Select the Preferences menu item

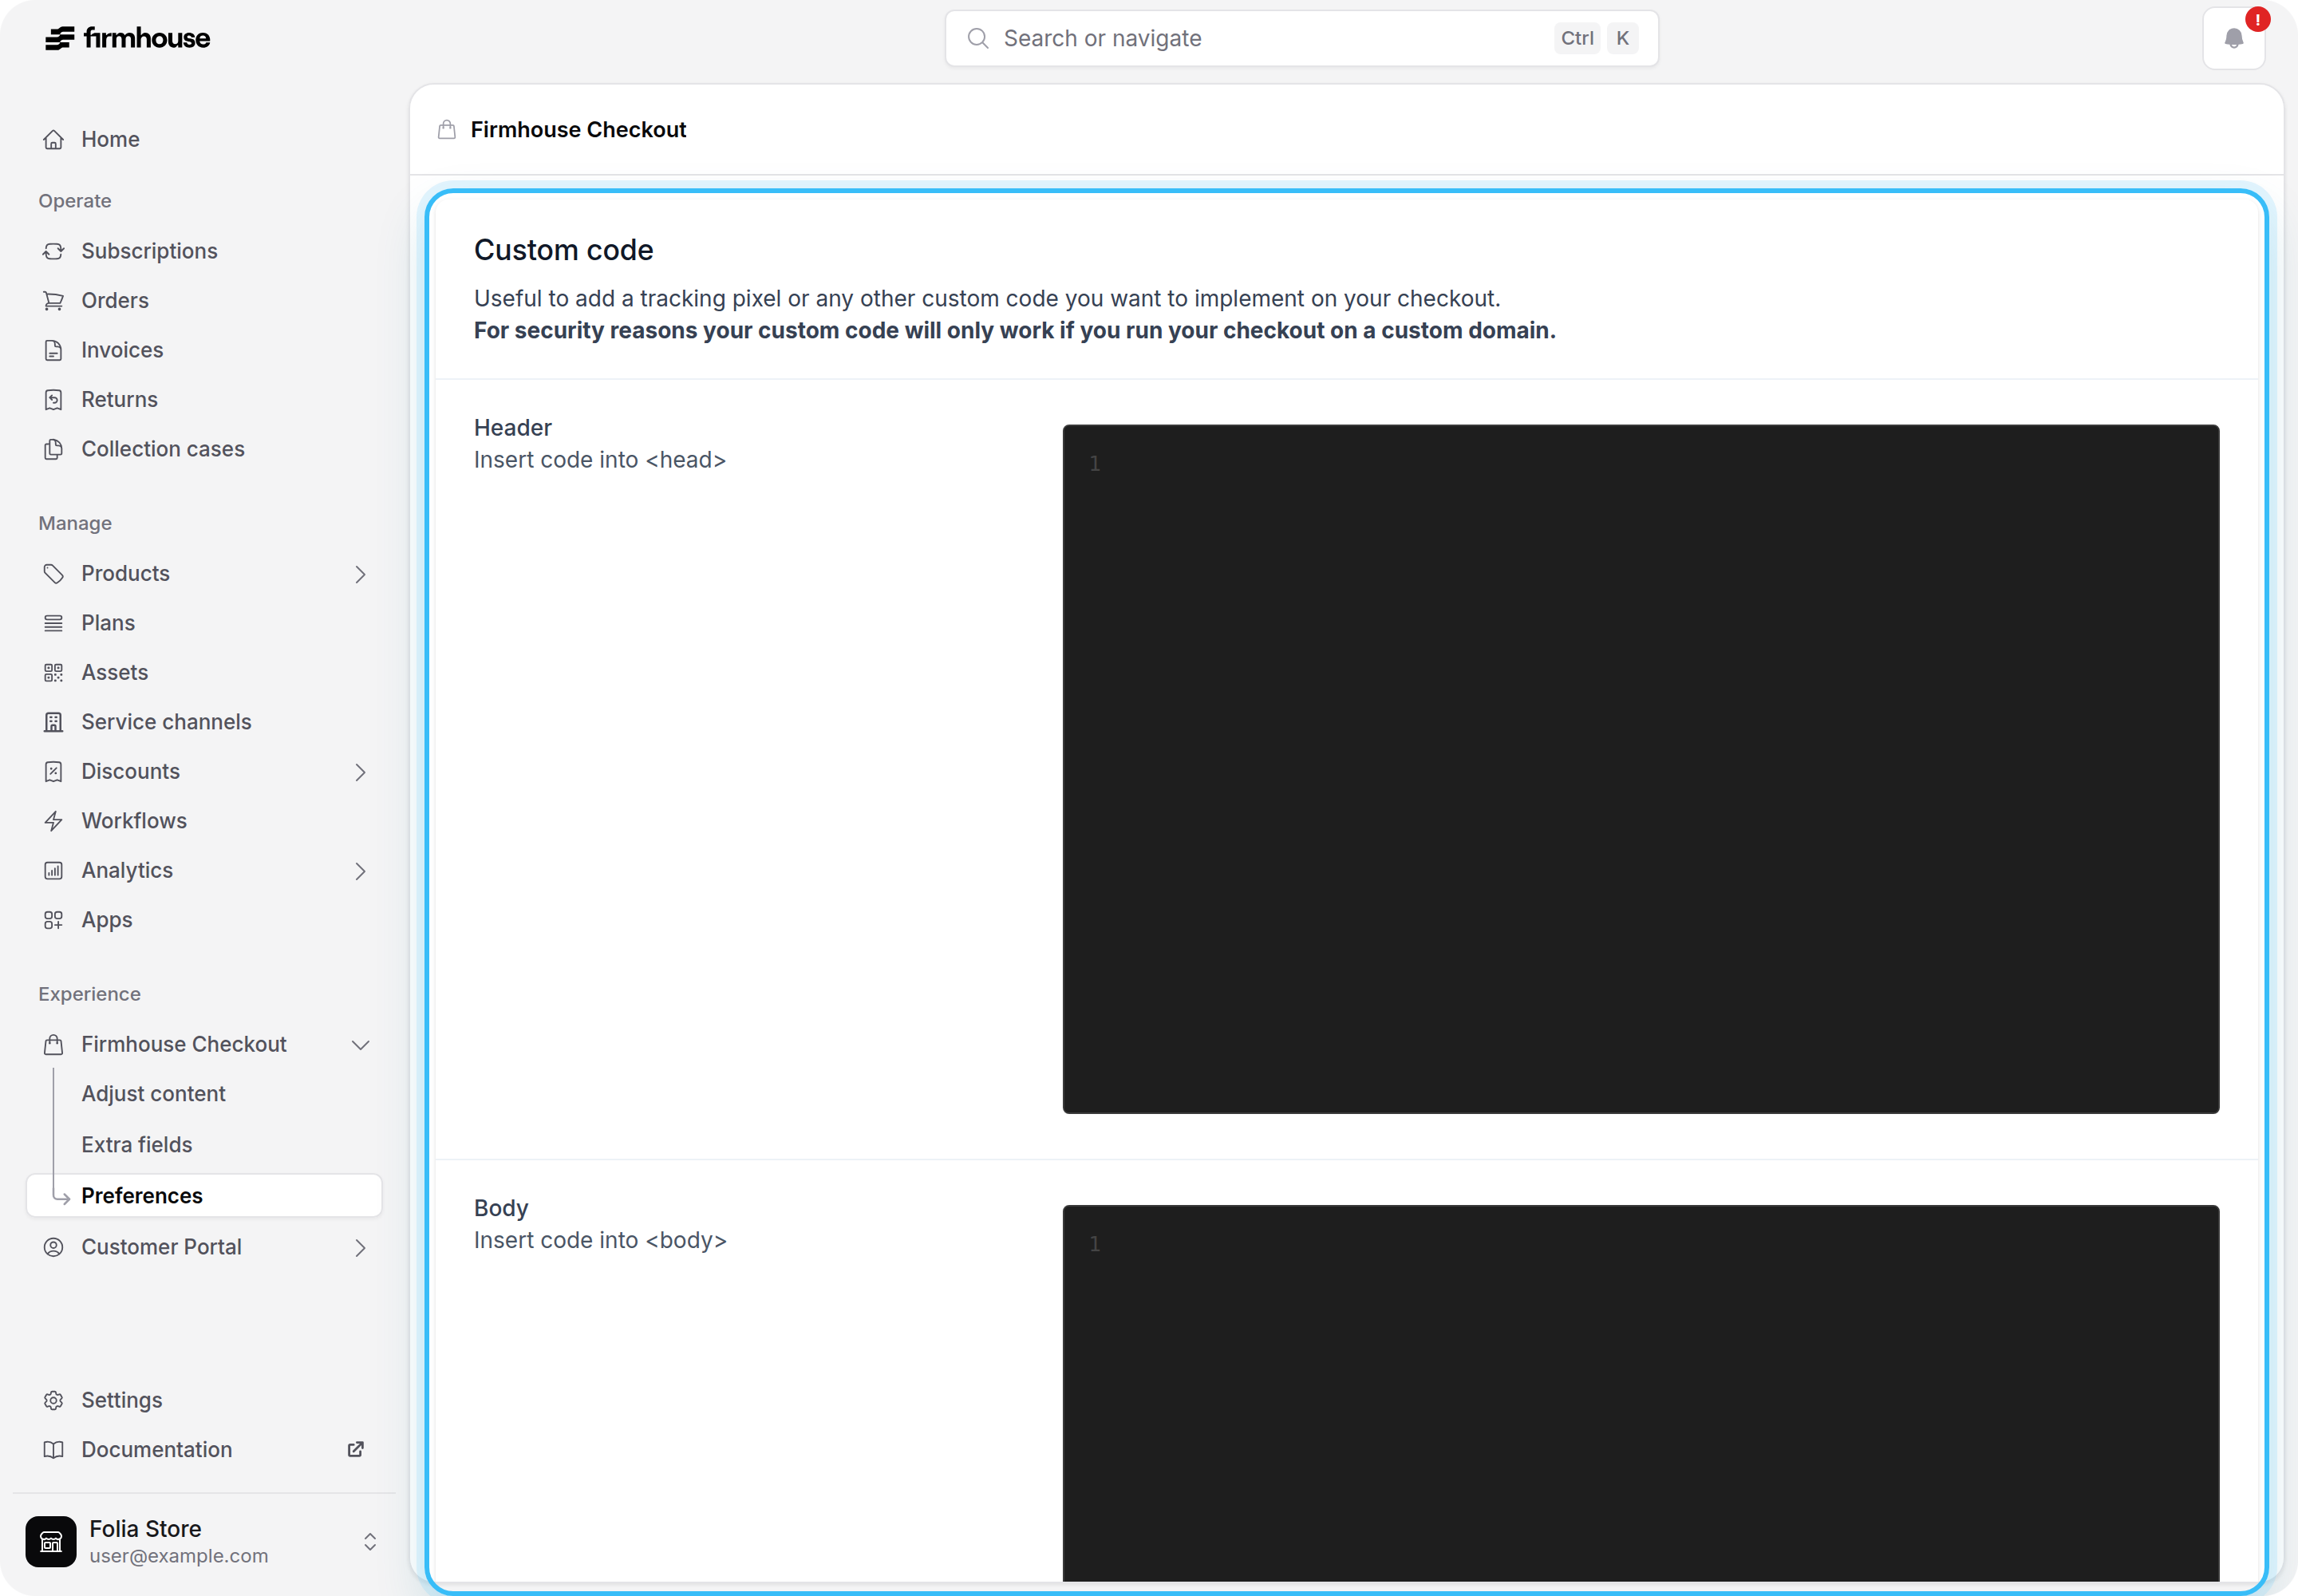point(204,1196)
